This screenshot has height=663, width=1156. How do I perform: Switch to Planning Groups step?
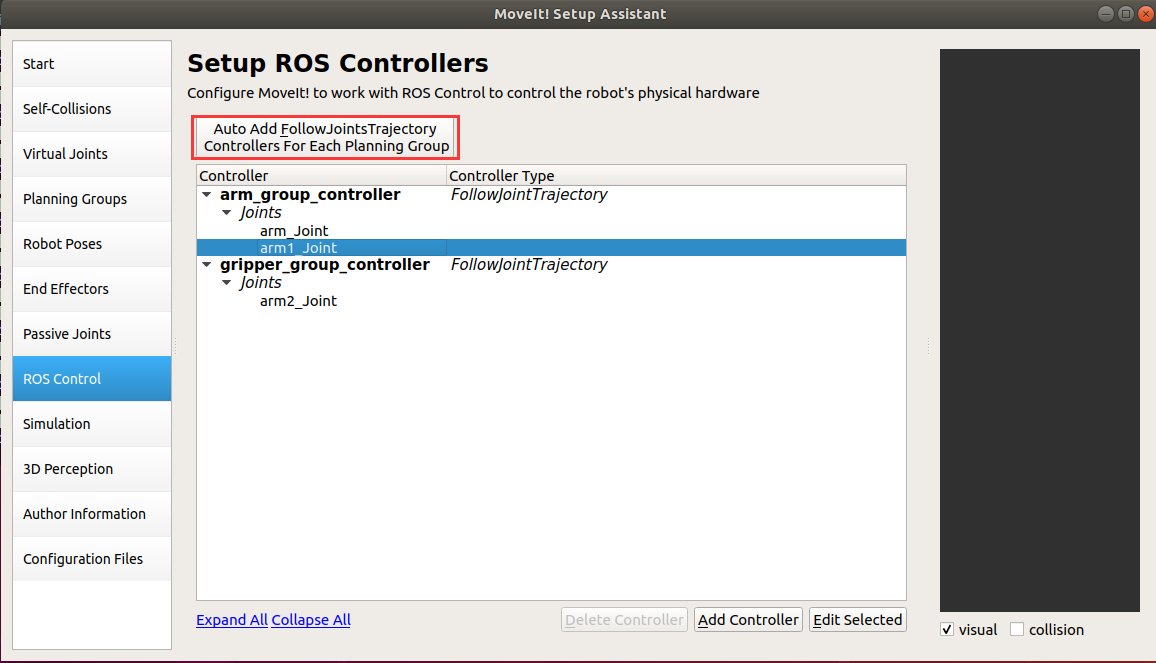pos(92,199)
